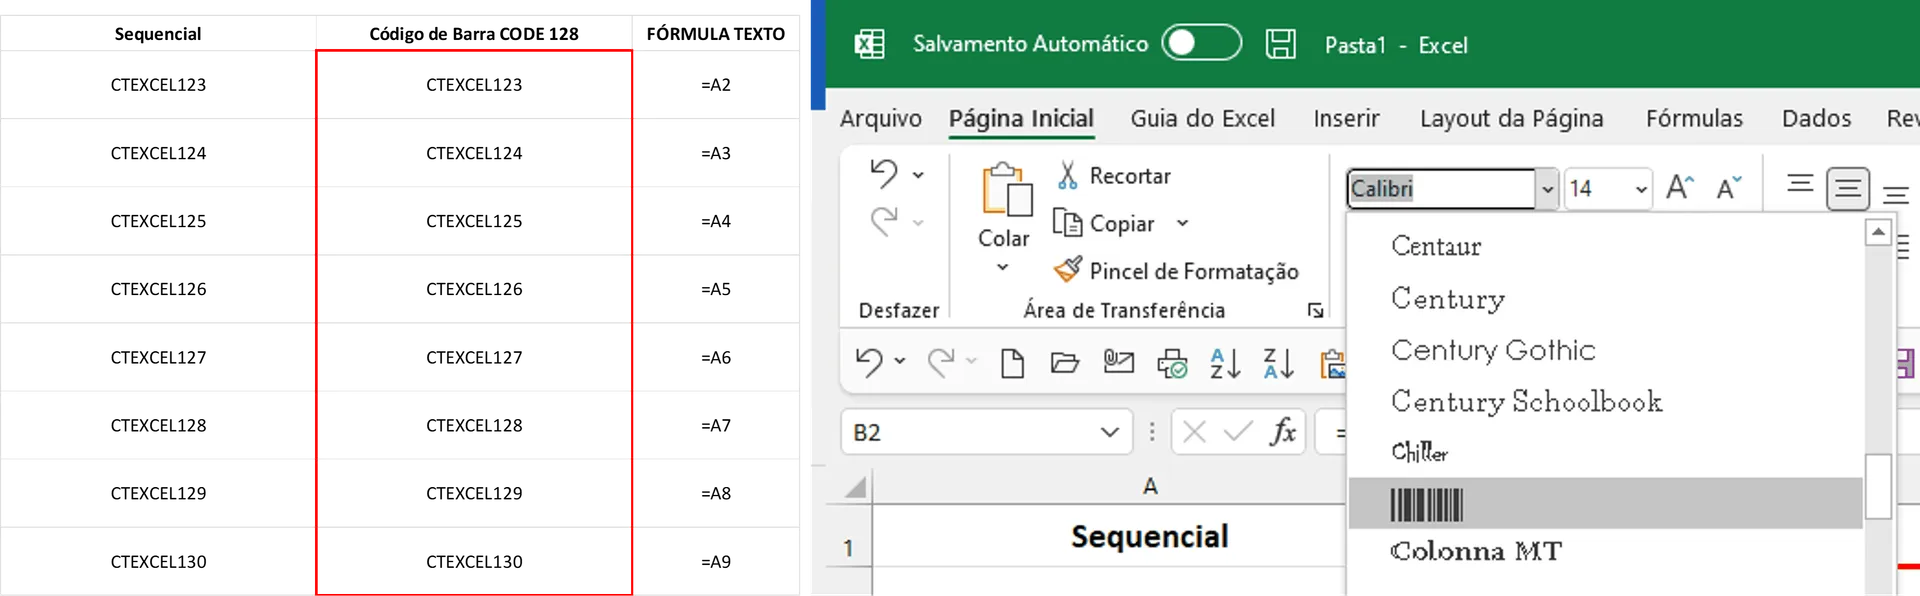Open the font name dropdown arrow

click(1547, 189)
